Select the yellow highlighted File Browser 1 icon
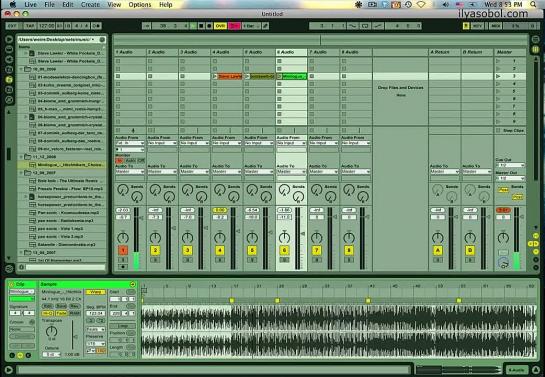Viewport: 545px width, 377px height. 9,80
